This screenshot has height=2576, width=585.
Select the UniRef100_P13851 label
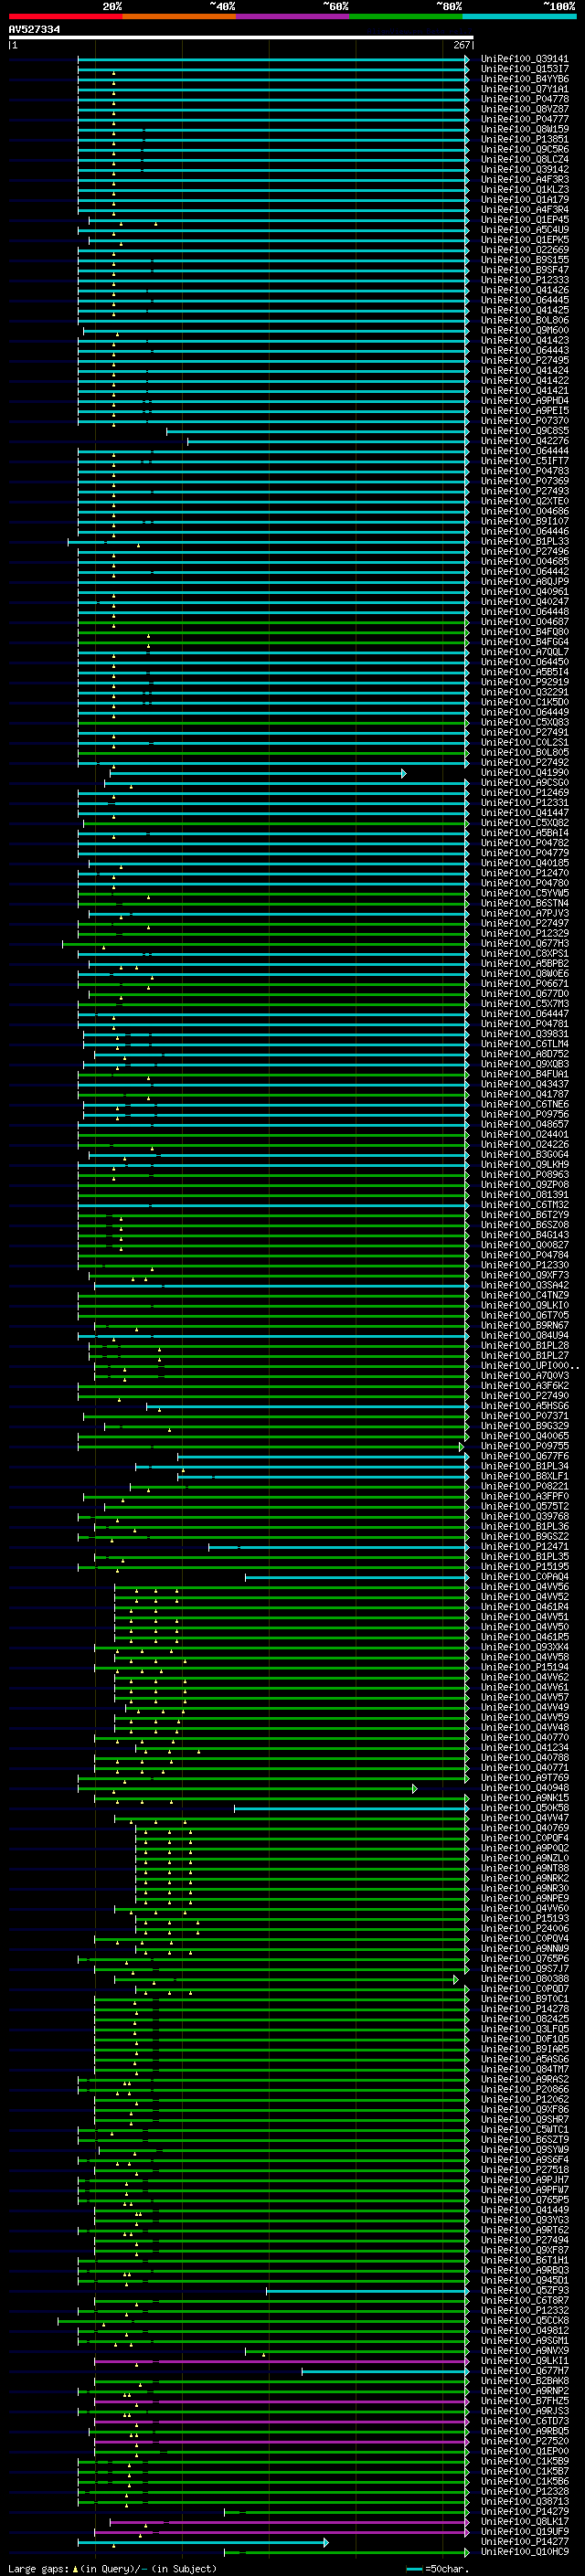coord(525,139)
